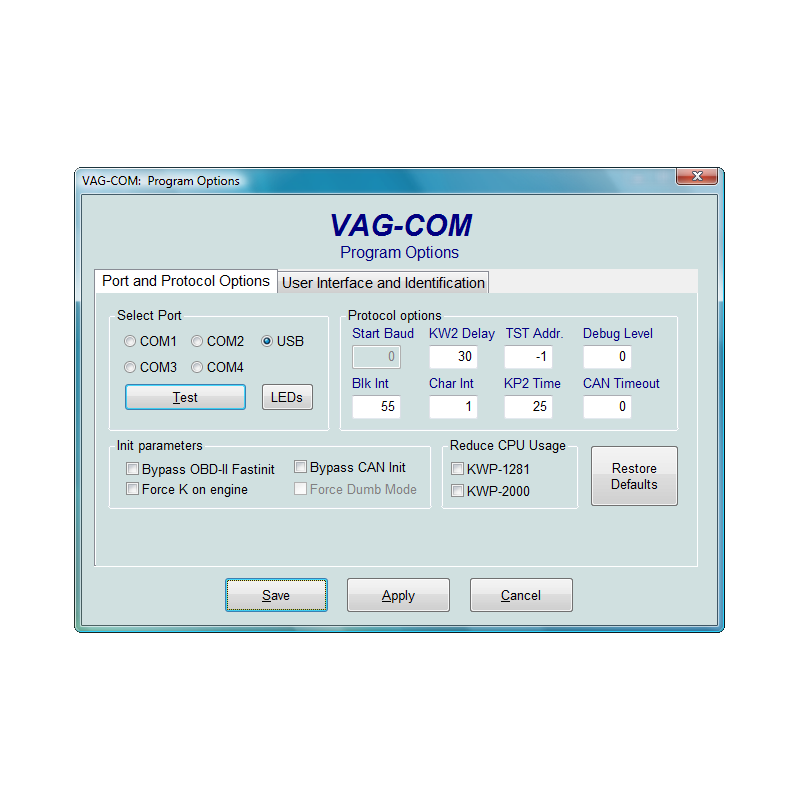Click the 'Start Baud' label

click(383, 334)
